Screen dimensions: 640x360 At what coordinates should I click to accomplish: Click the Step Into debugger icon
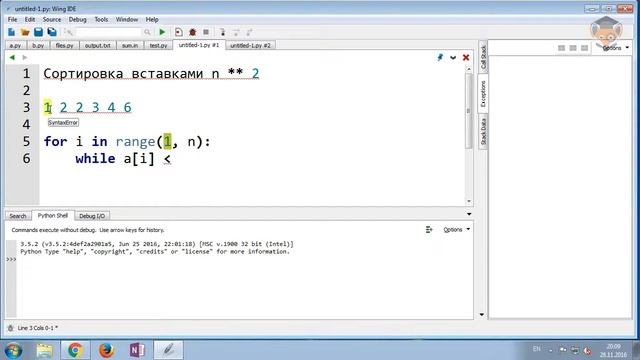click(x=222, y=32)
